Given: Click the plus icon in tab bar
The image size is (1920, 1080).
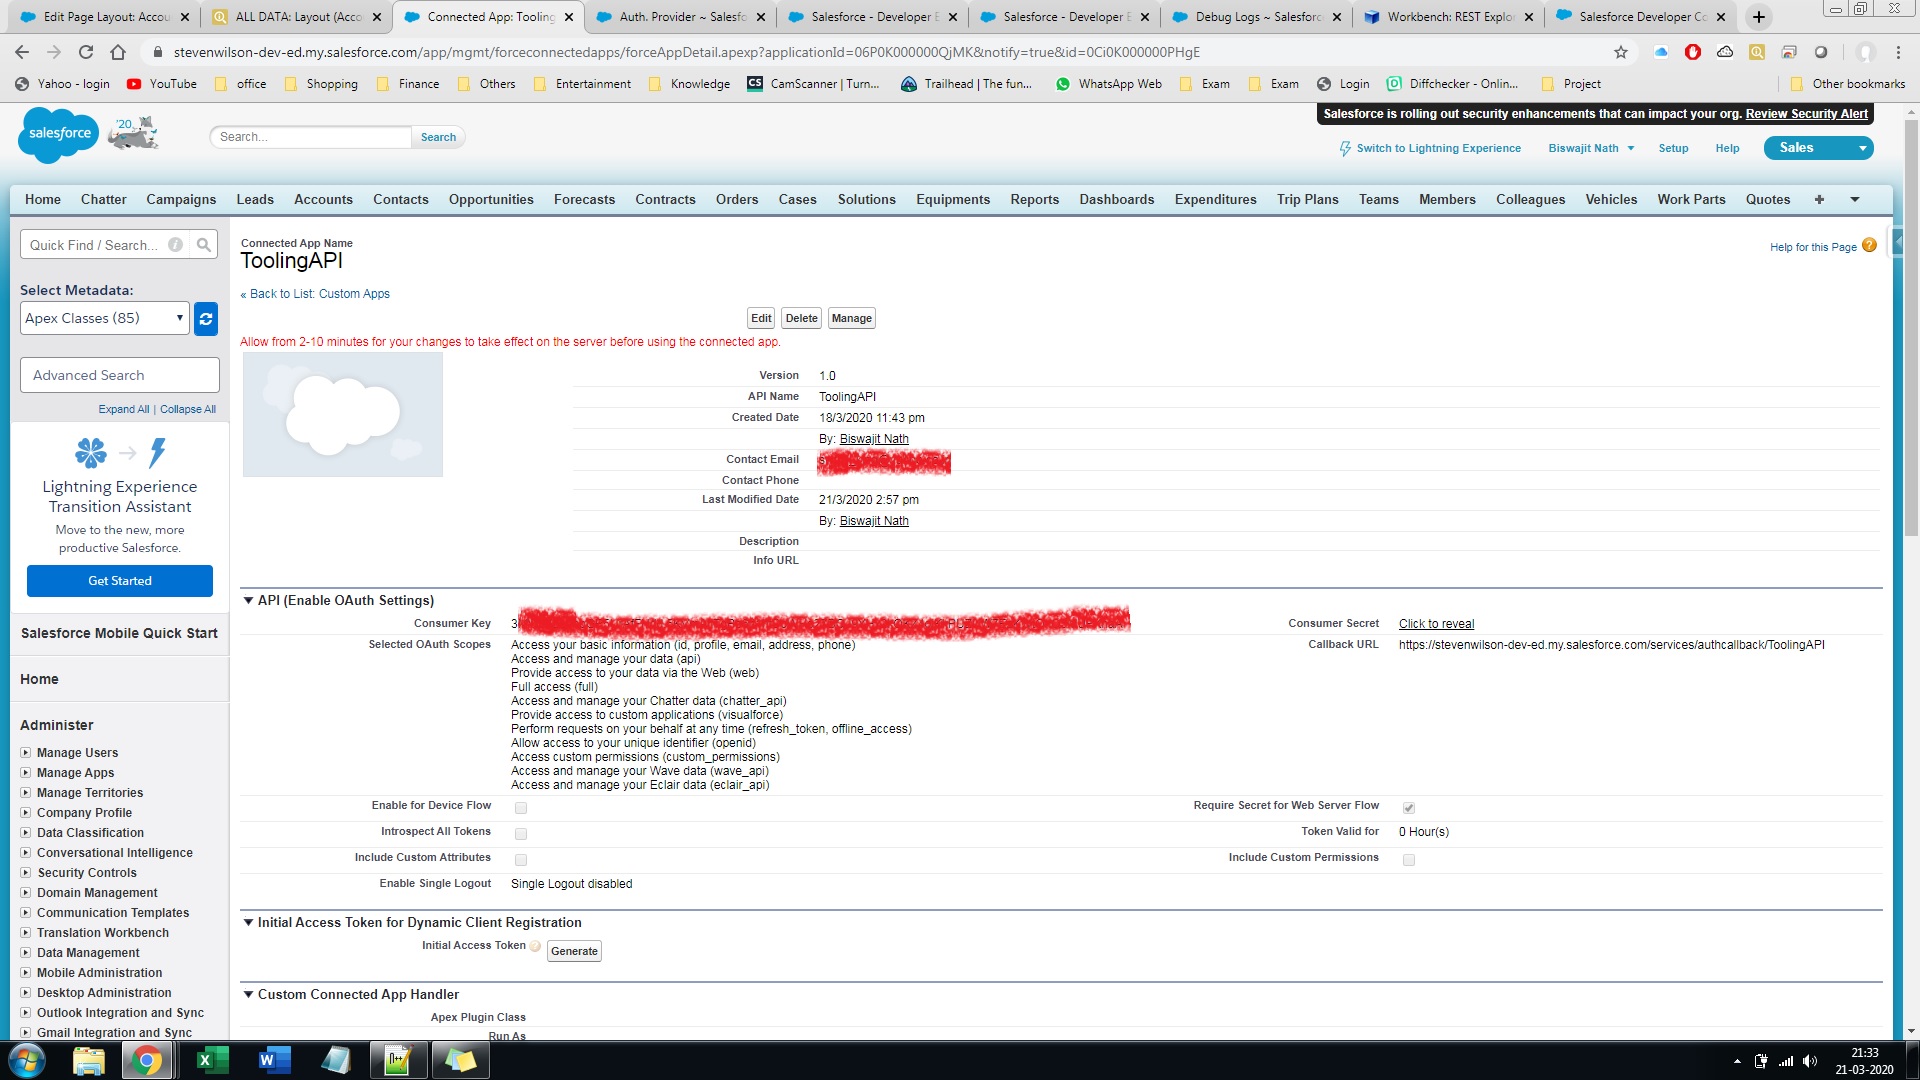Looking at the screenshot, I should (1819, 200).
